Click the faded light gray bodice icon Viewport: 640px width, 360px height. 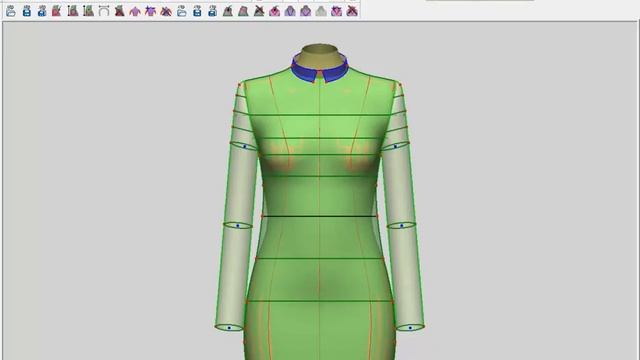[x=321, y=11]
